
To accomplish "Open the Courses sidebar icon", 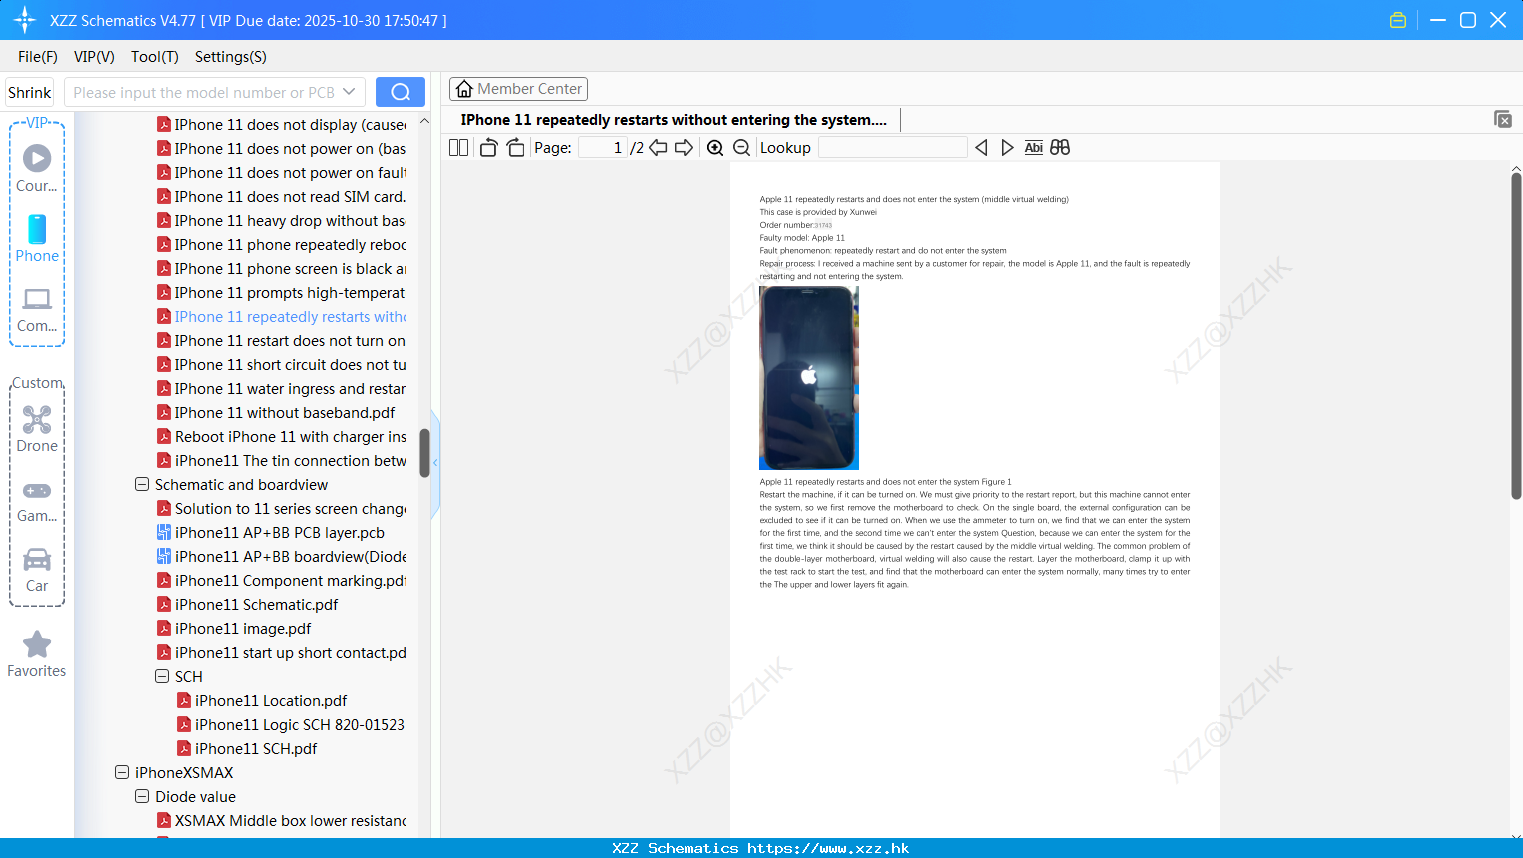I will tap(37, 168).
